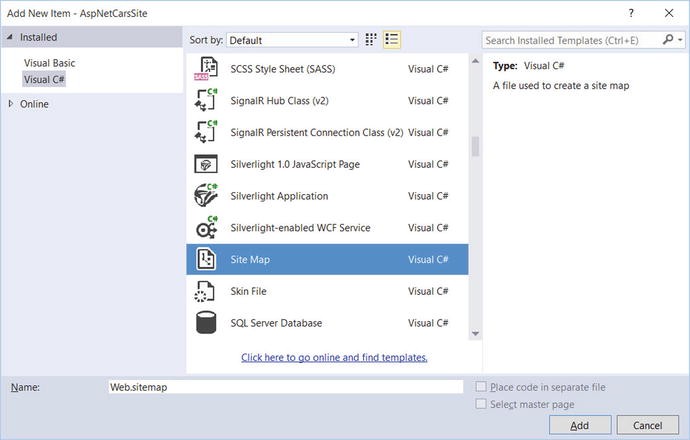Click the SignalR Persistent Connection Class icon

206,132
